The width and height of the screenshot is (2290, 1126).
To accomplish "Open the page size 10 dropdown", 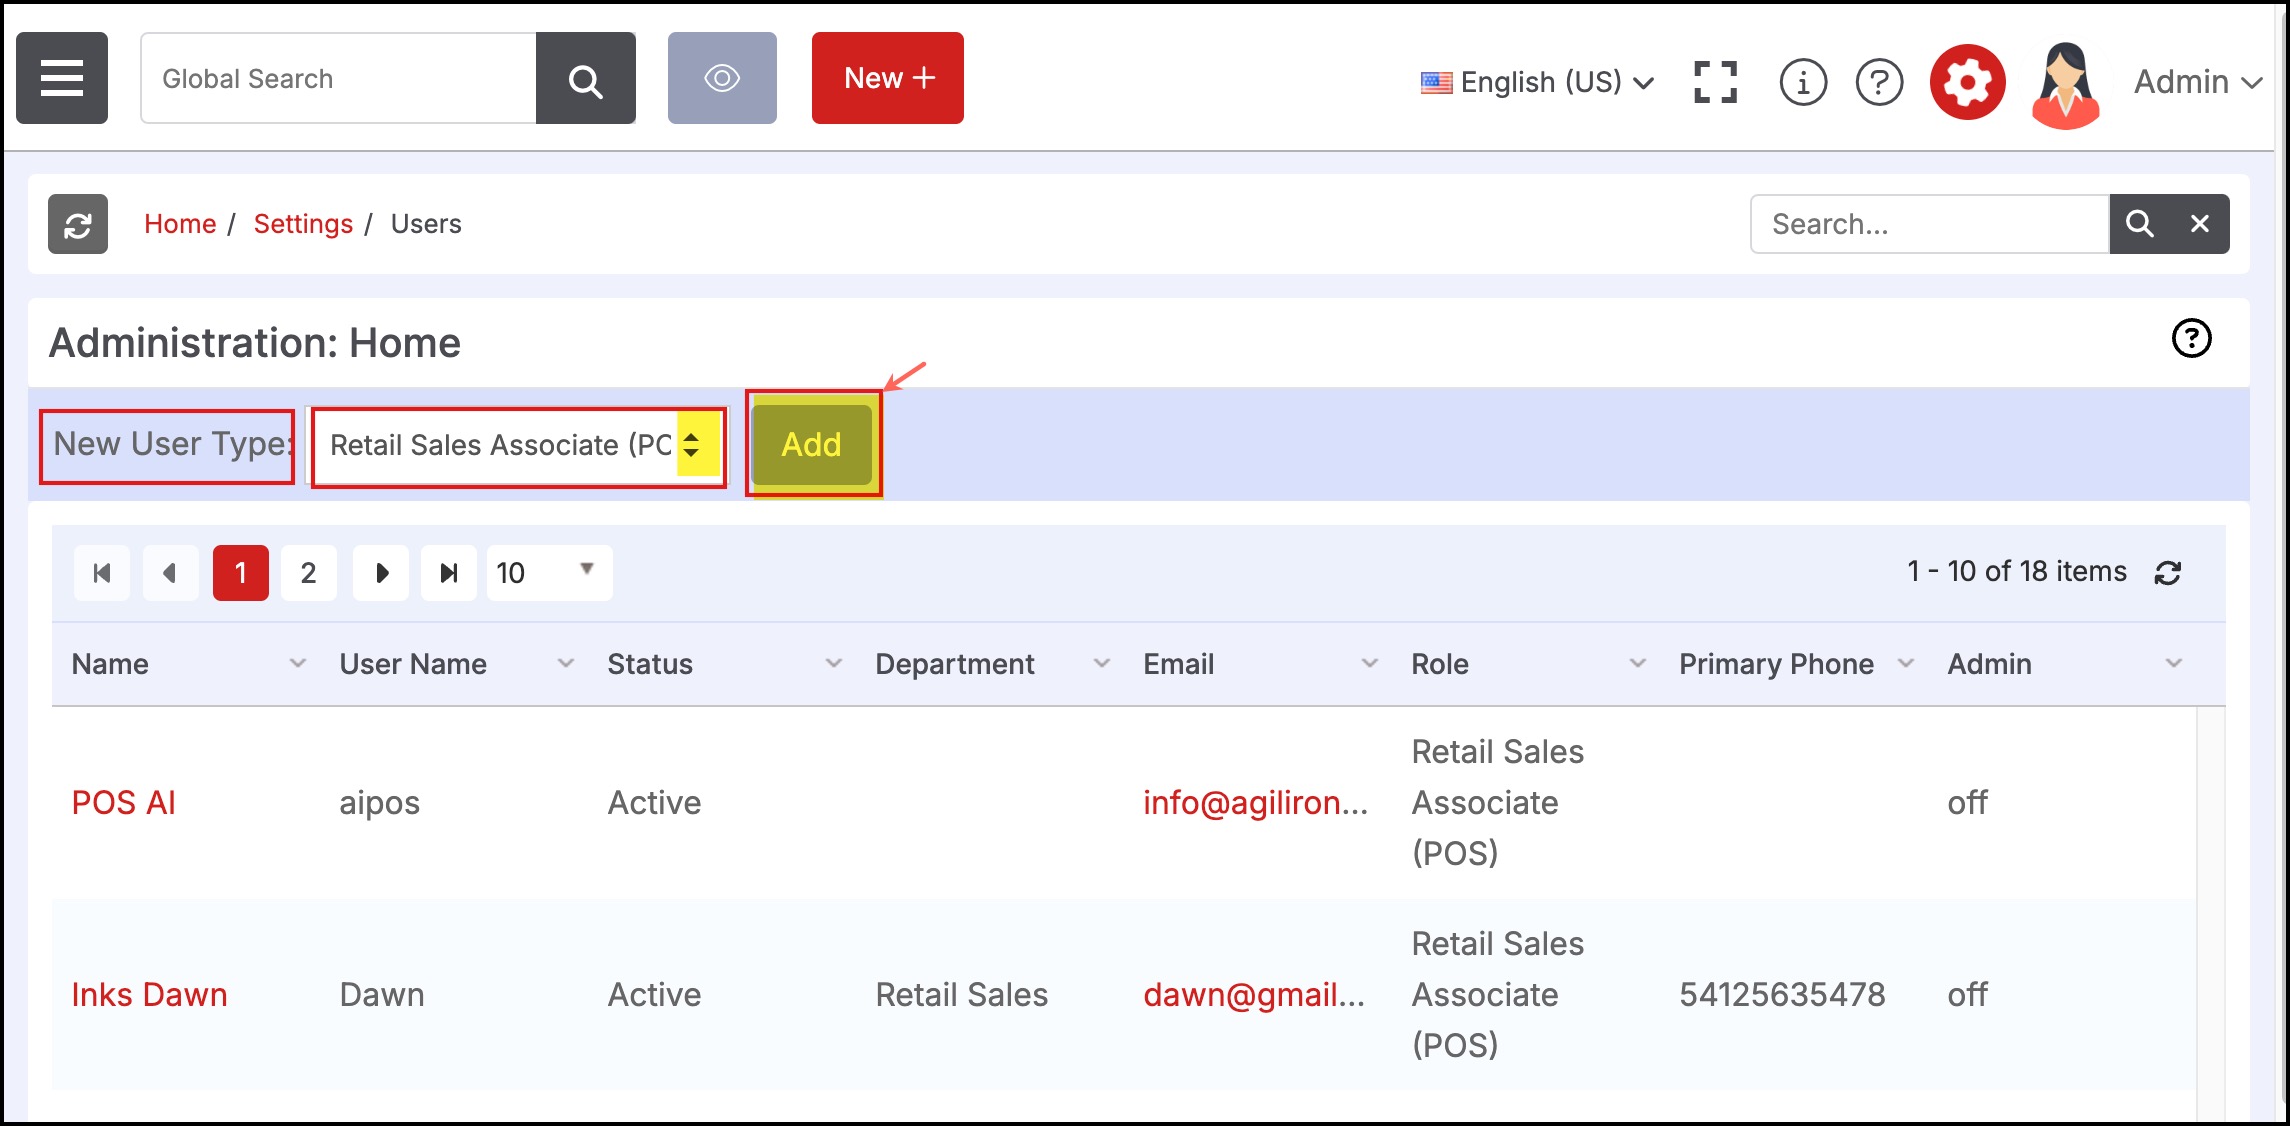I will 549,573.
